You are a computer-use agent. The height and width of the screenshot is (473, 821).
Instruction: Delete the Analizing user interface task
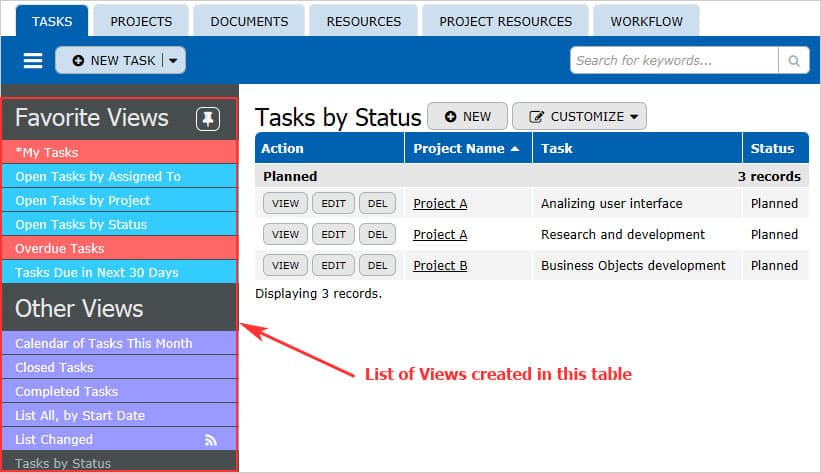click(377, 203)
